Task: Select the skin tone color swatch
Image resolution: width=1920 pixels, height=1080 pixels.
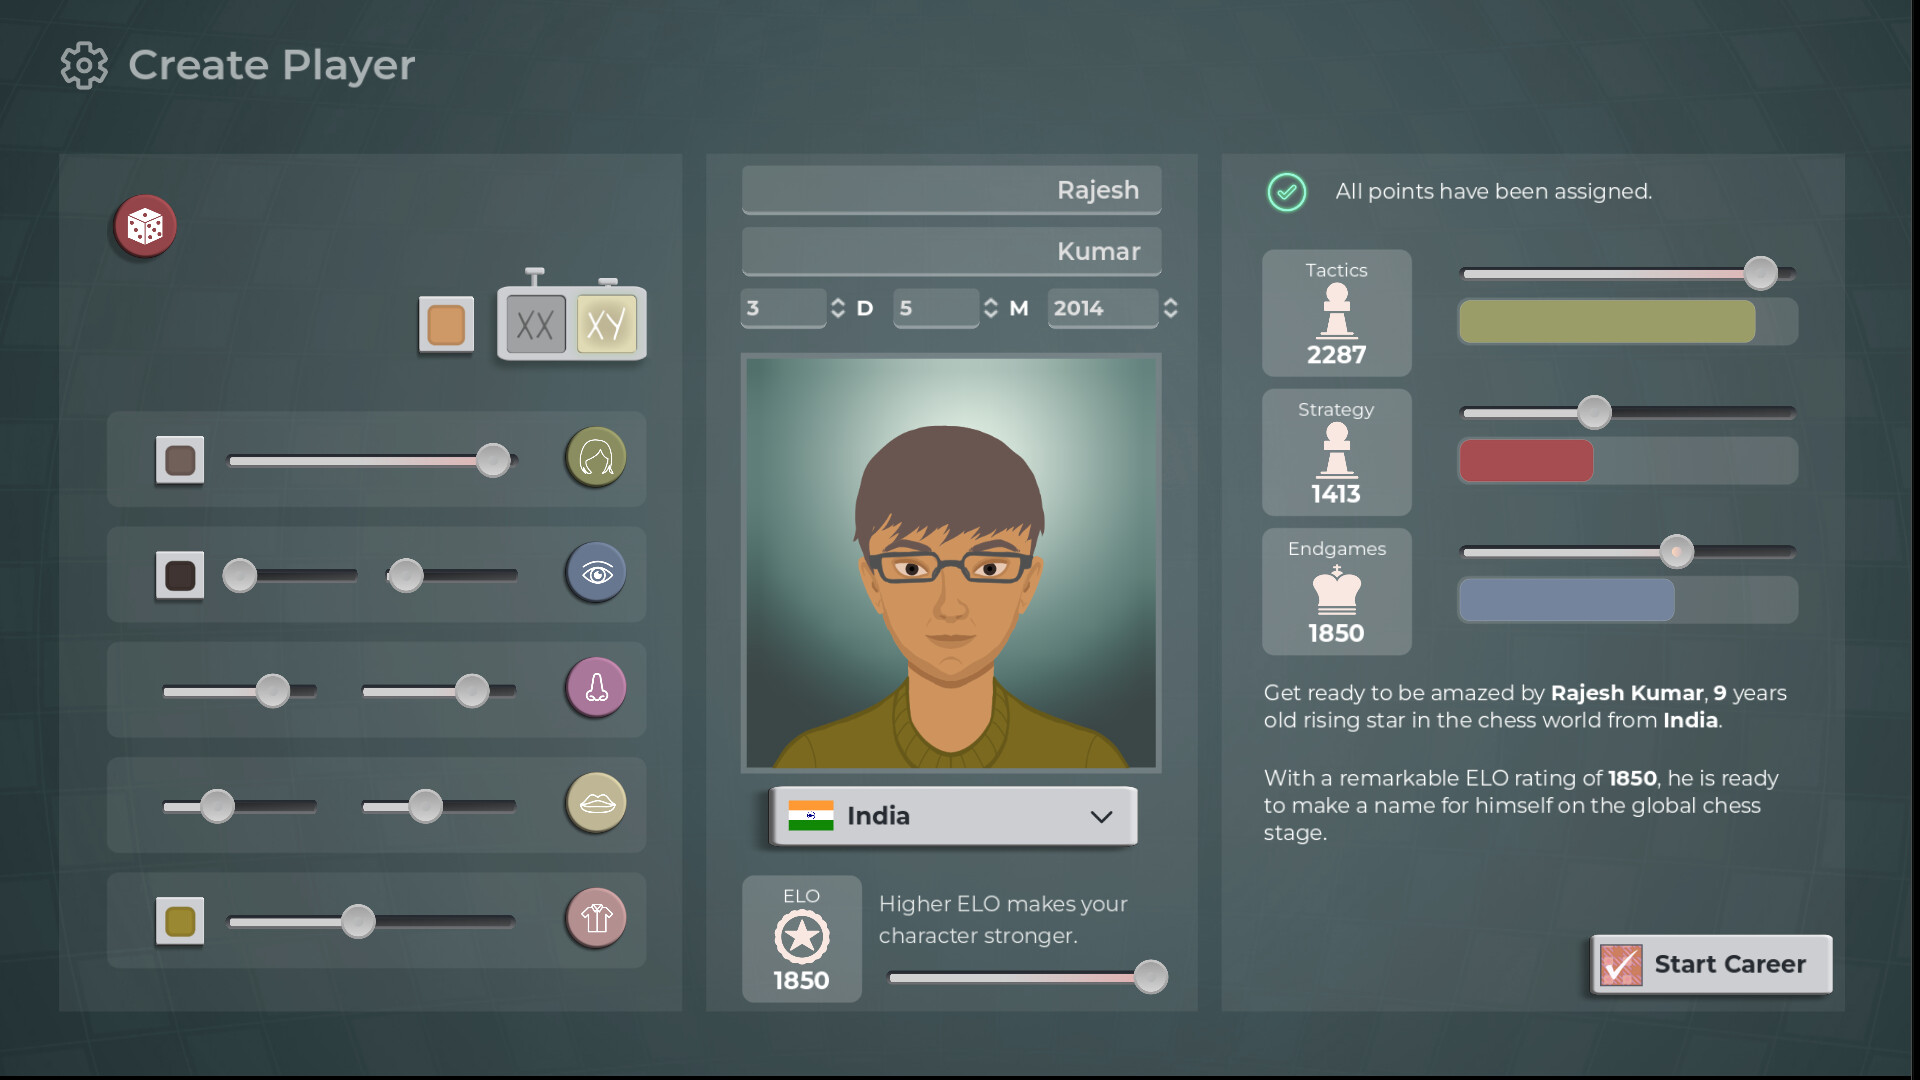Action: click(x=447, y=323)
